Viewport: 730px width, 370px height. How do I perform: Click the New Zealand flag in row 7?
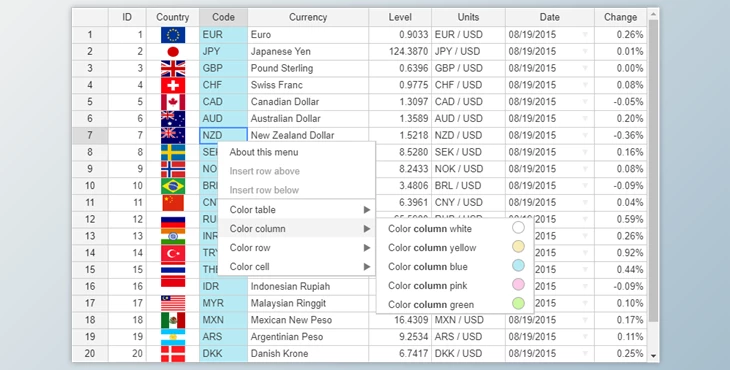tap(173, 135)
